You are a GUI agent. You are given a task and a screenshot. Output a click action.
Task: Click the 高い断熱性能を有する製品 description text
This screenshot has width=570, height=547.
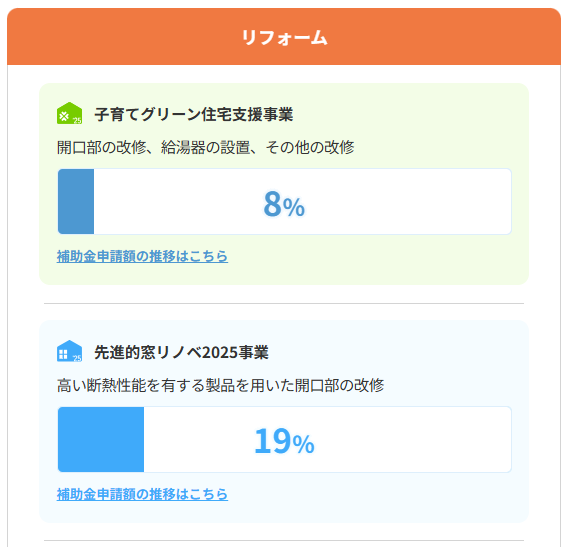click(221, 385)
